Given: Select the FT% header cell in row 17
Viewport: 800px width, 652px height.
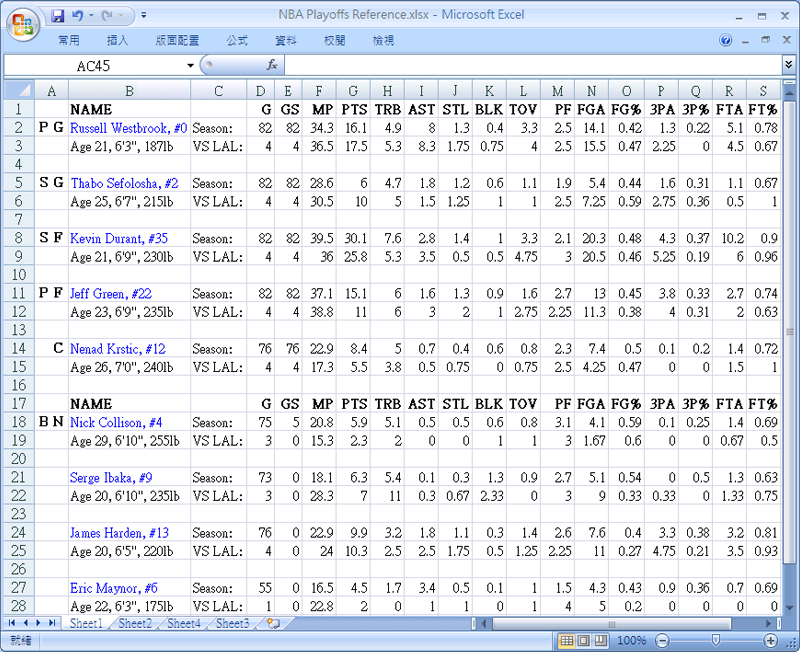Looking at the screenshot, I should tap(763, 404).
